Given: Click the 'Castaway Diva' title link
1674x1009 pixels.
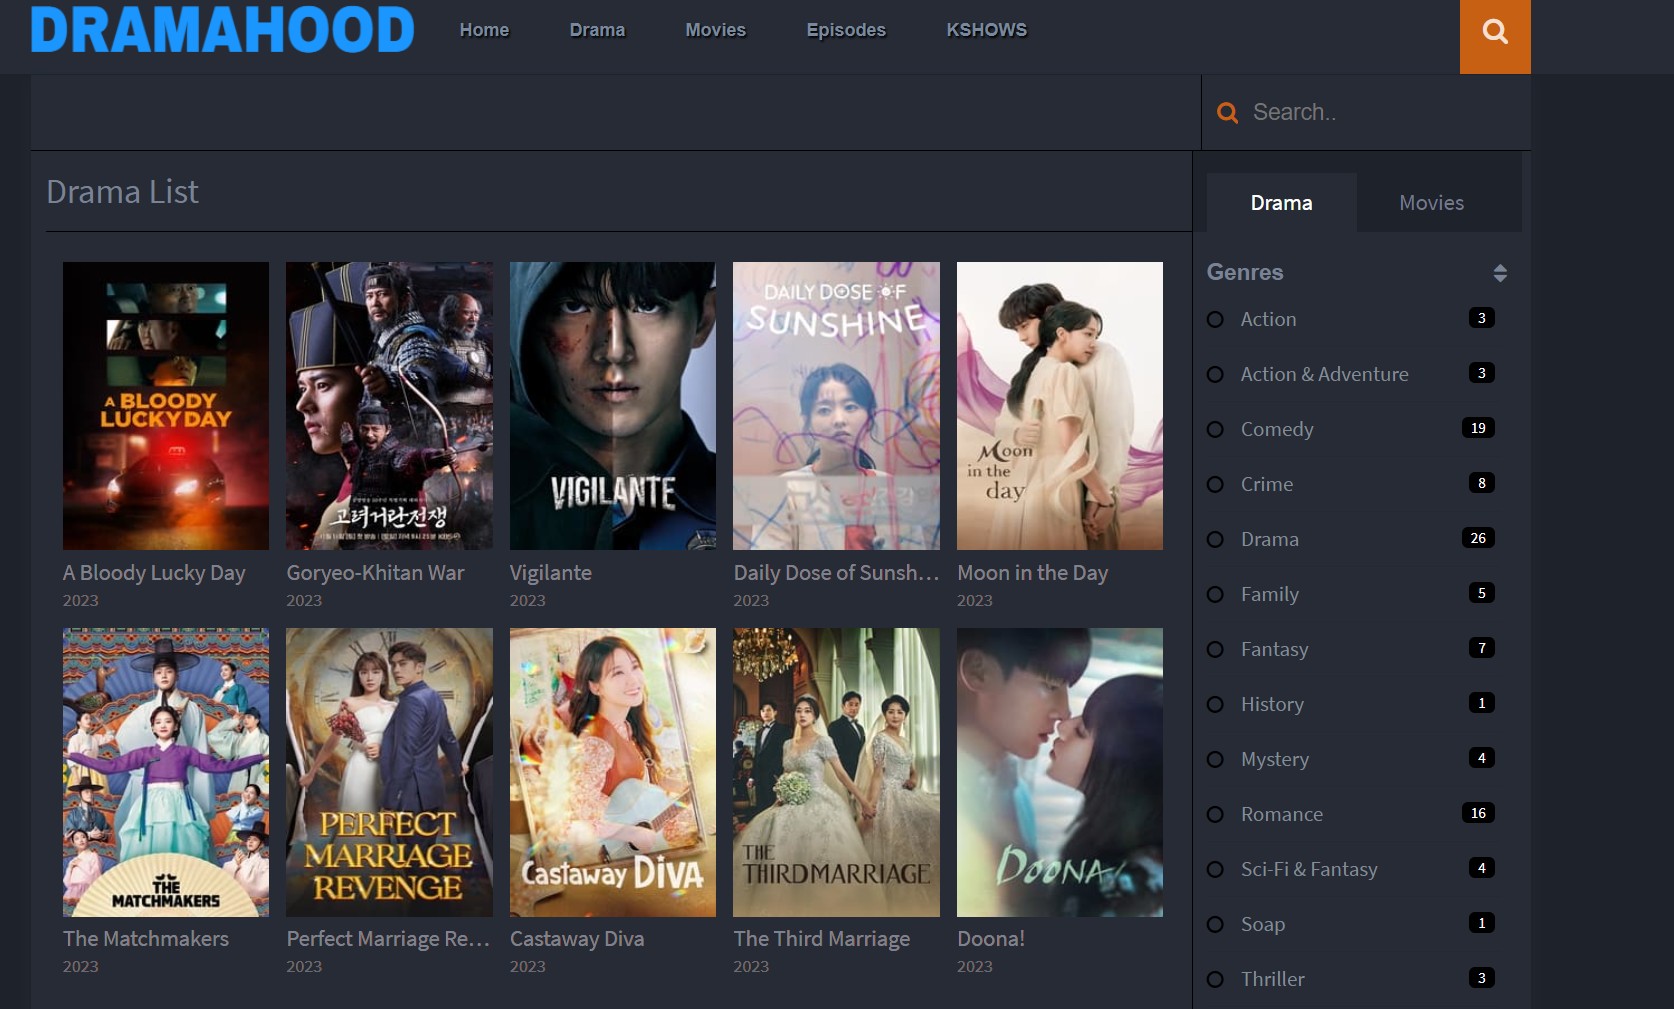Looking at the screenshot, I should tap(577, 939).
